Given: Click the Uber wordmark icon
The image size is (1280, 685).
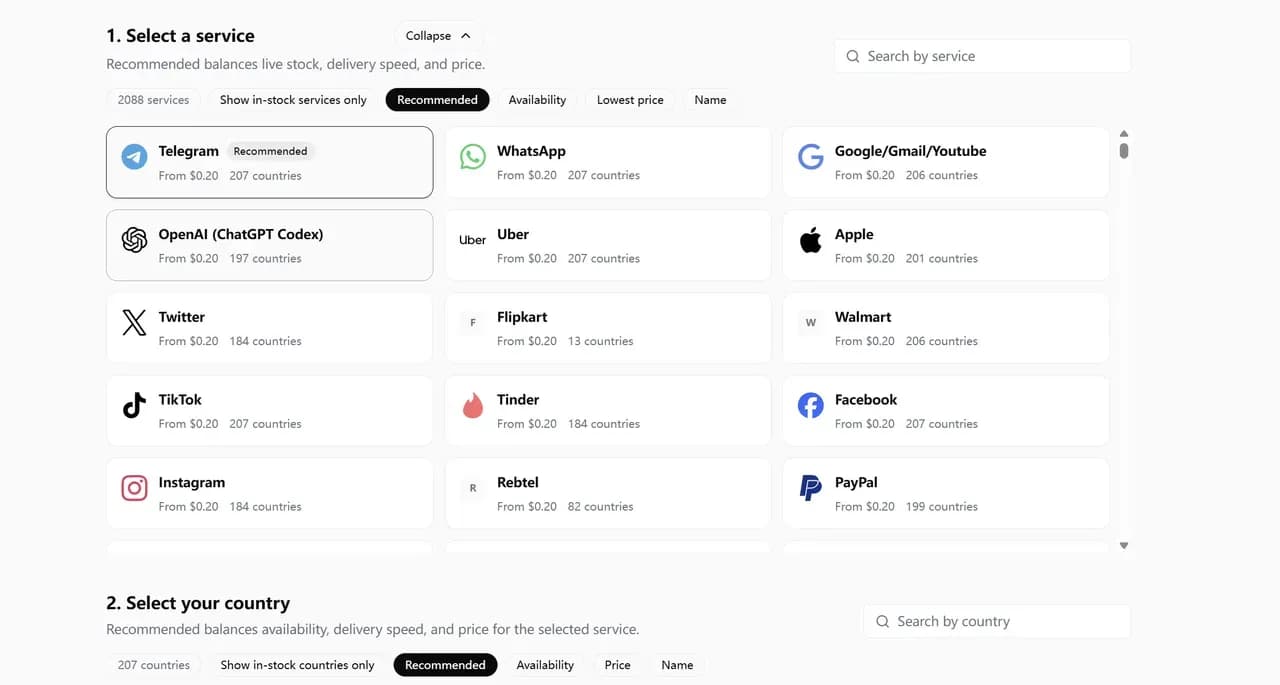Looking at the screenshot, I should (473, 240).
